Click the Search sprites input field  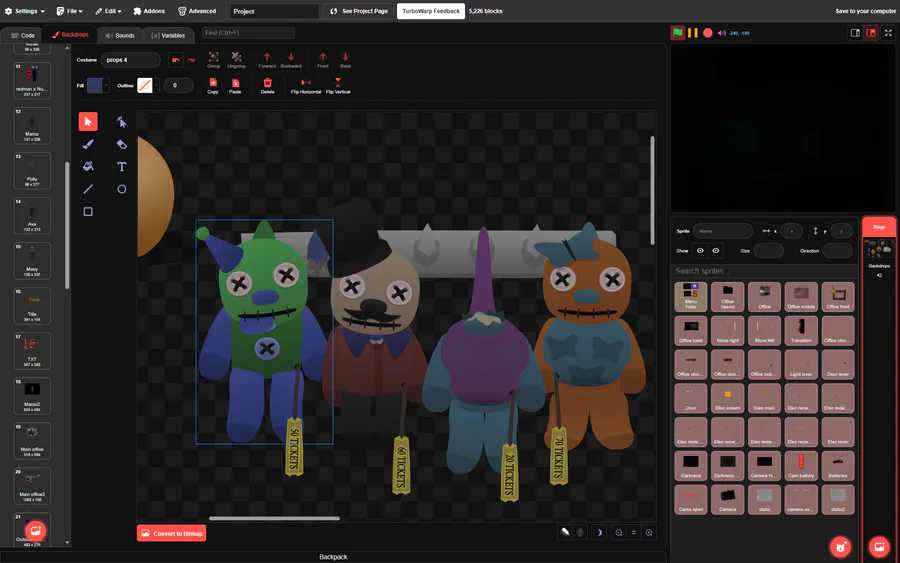[764, 271]
